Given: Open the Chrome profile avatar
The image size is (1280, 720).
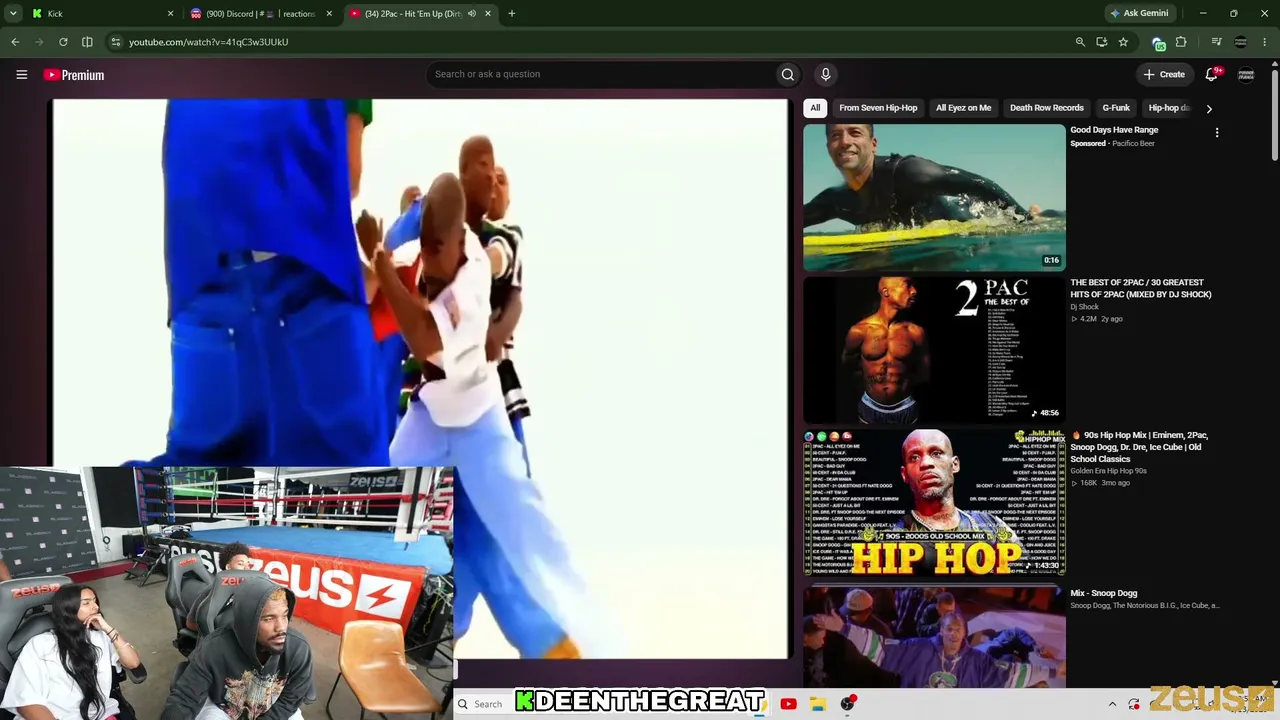Looking at the screenshot, I should coord(1241,42).
